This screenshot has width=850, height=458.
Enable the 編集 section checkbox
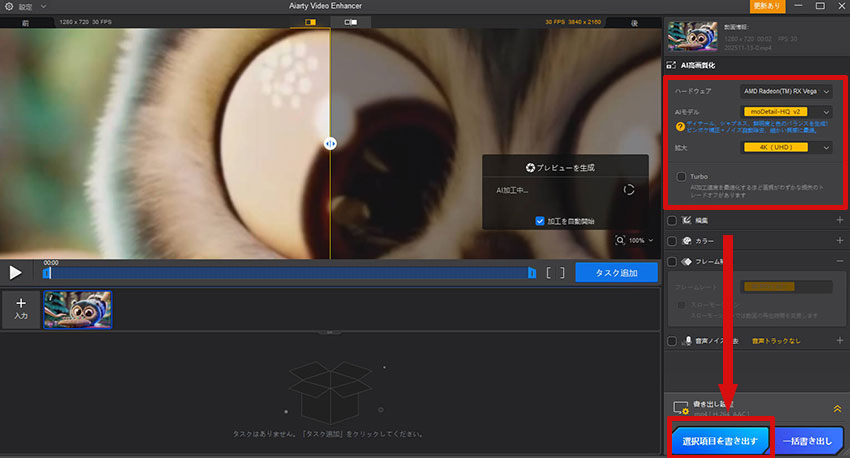pyautogui.click(x=672, y=221)
